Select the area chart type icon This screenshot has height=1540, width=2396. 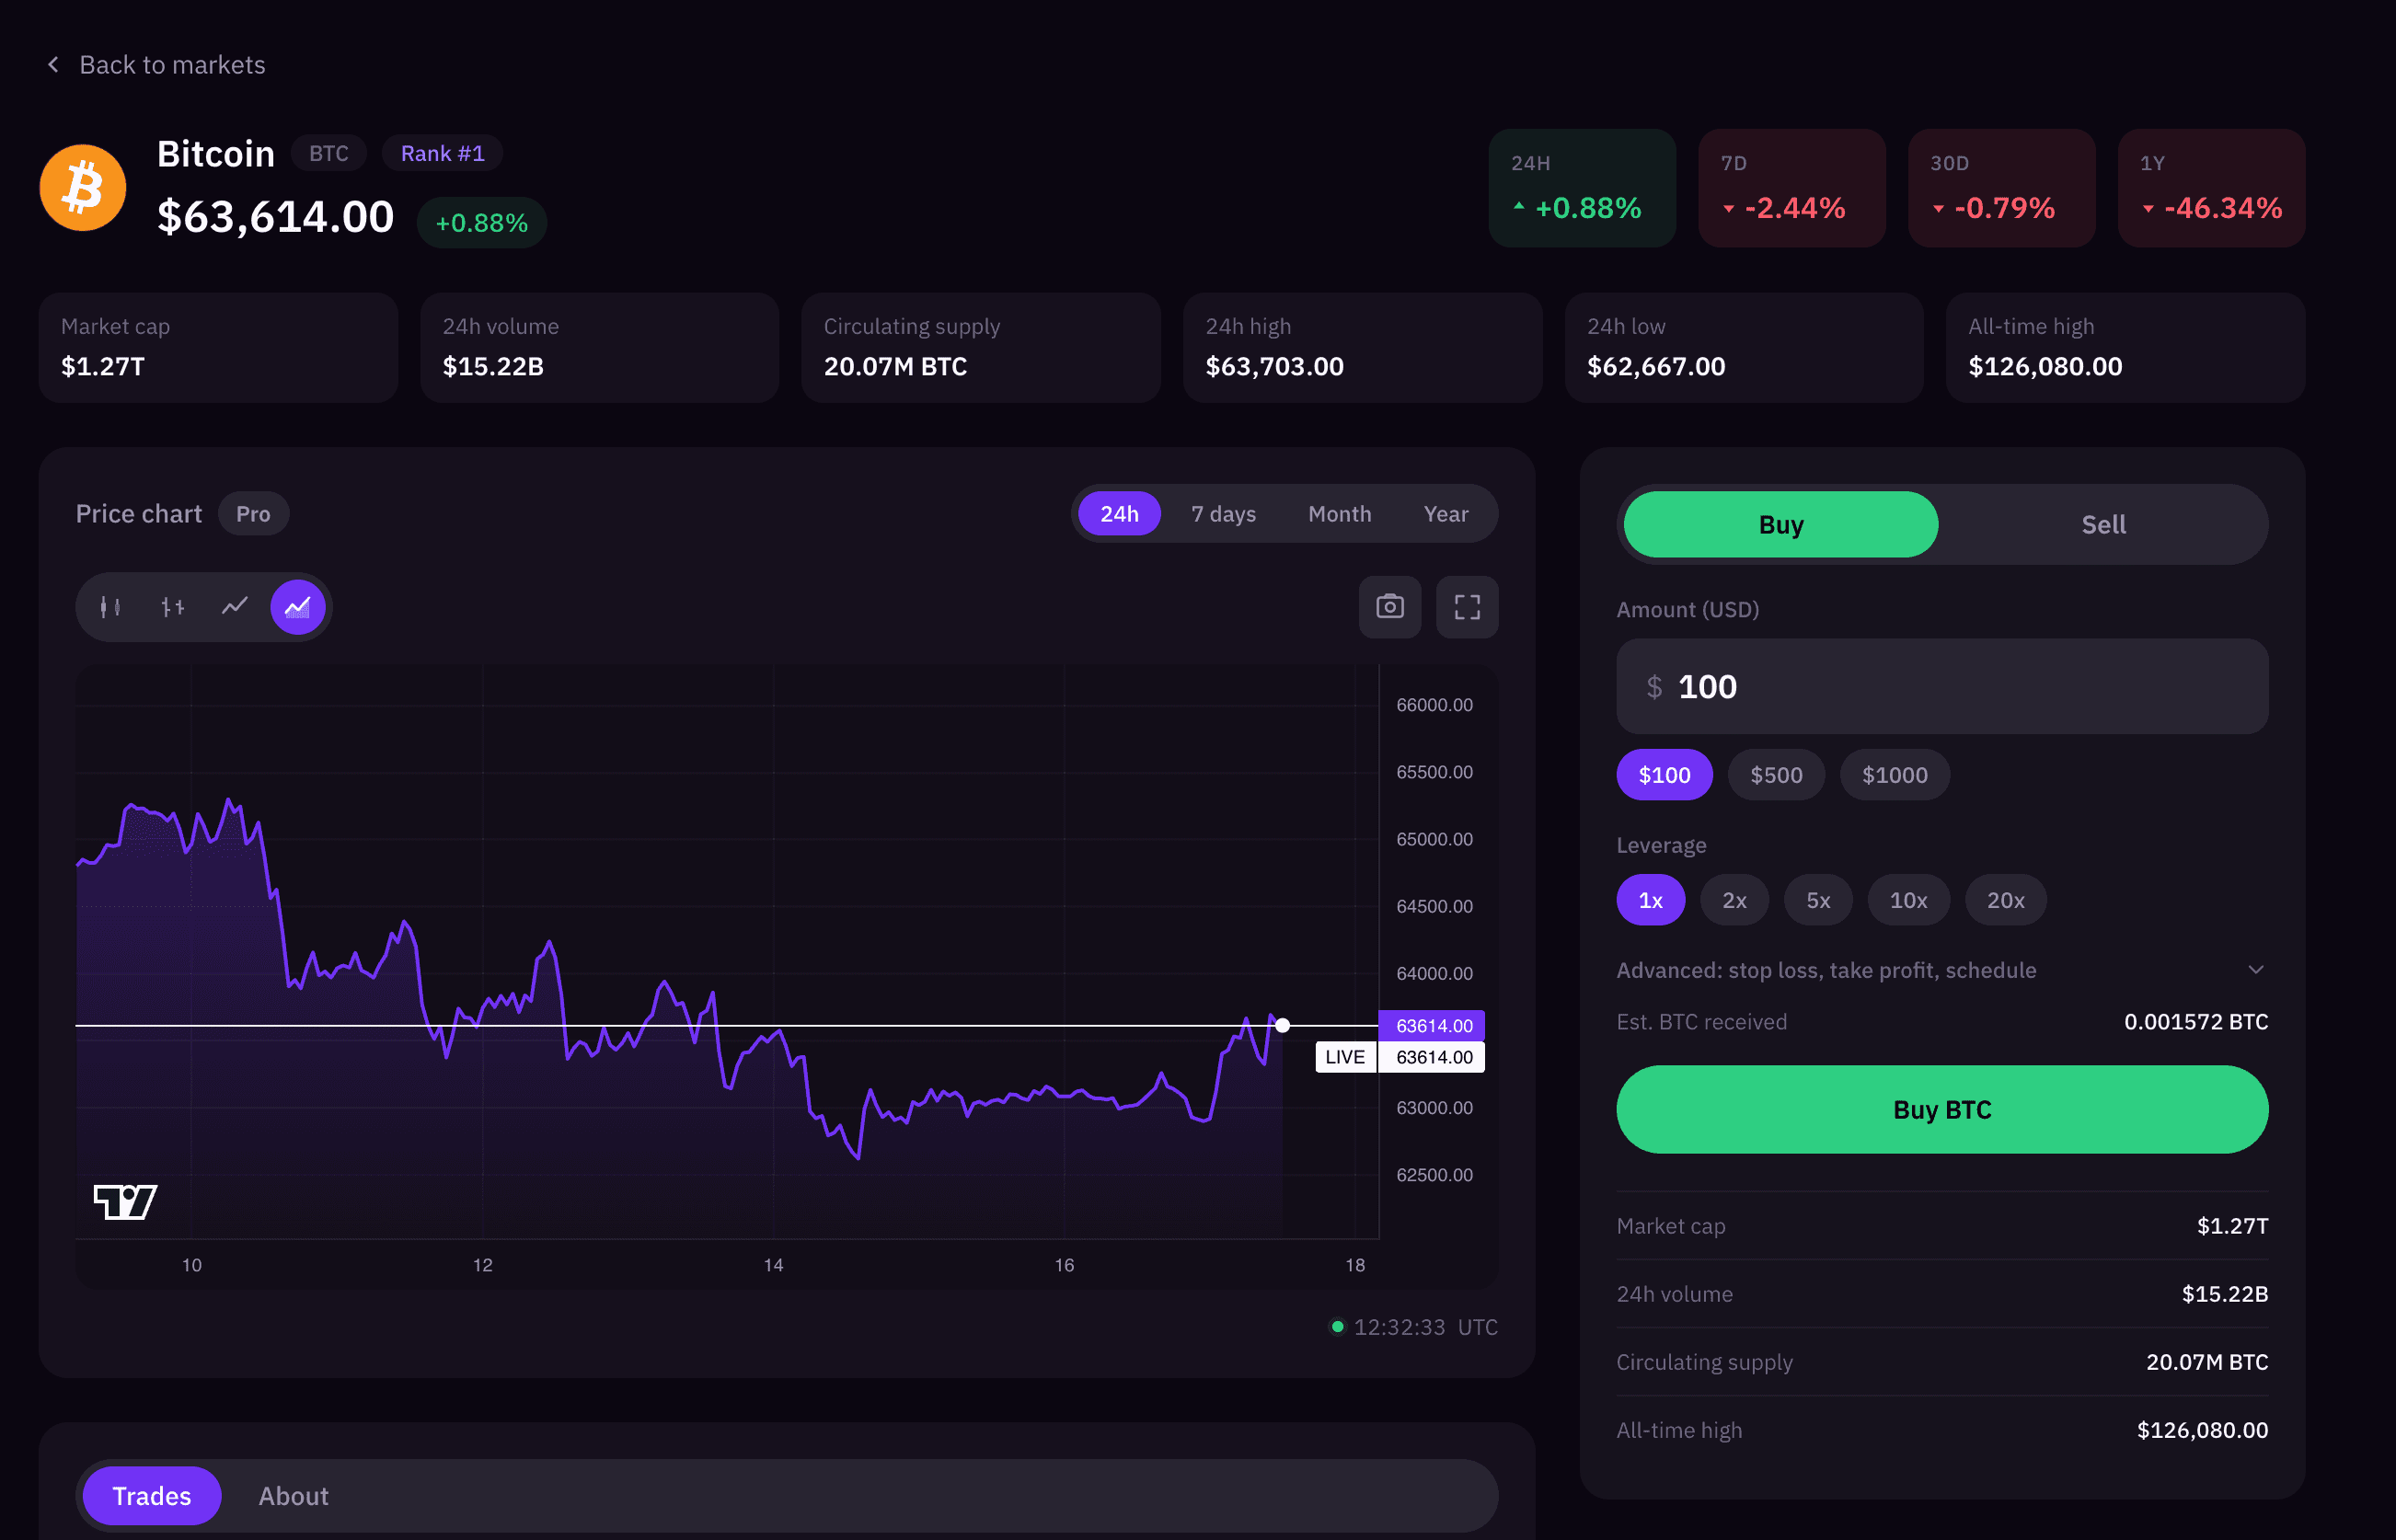pos(298,607)
